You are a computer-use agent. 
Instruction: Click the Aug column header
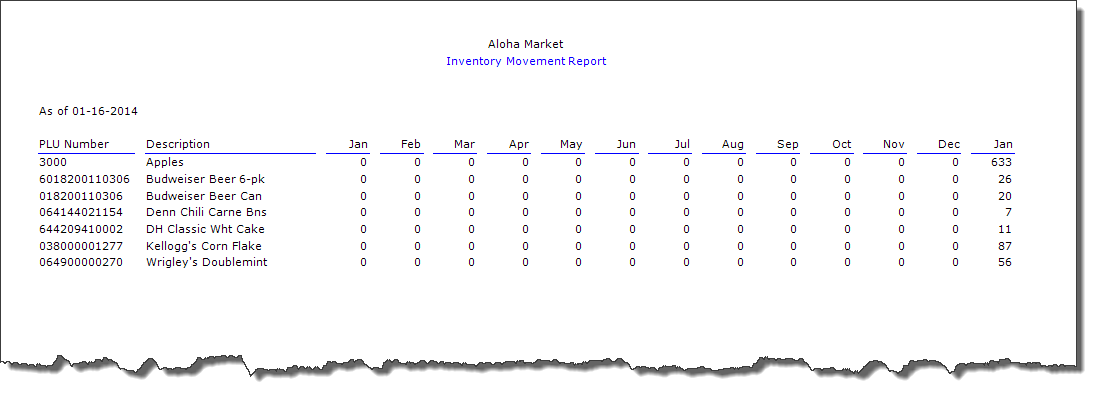(x=733, y=144)
